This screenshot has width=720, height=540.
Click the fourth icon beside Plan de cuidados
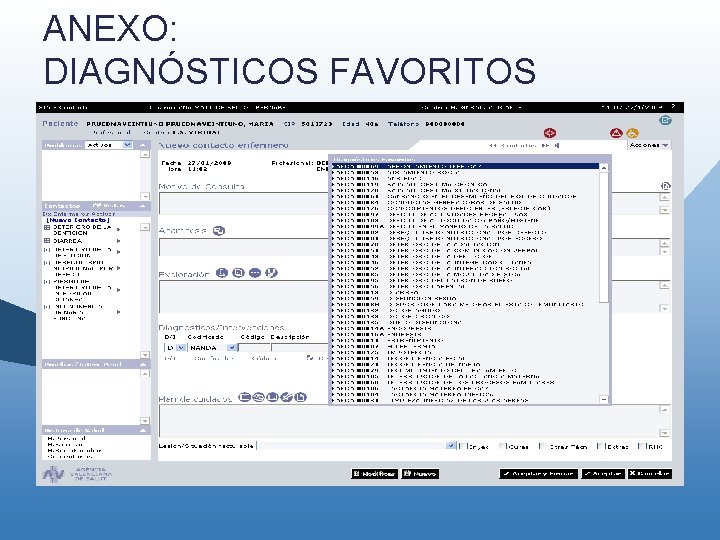click(286, 397)
